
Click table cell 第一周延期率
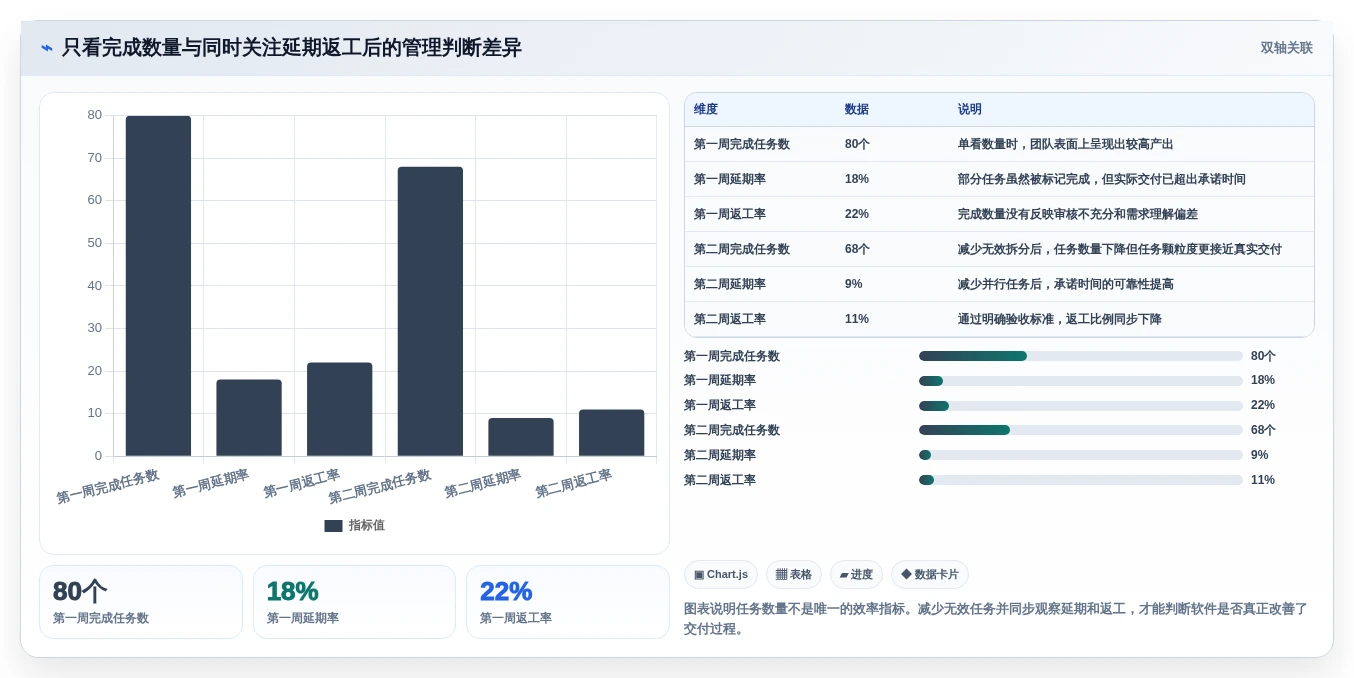click(x=730, y=179)
